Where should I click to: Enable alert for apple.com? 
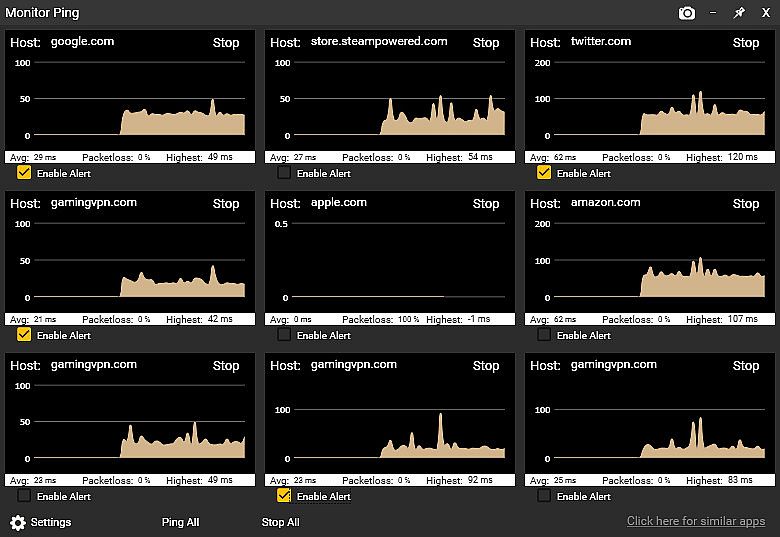tap(284, 335)
